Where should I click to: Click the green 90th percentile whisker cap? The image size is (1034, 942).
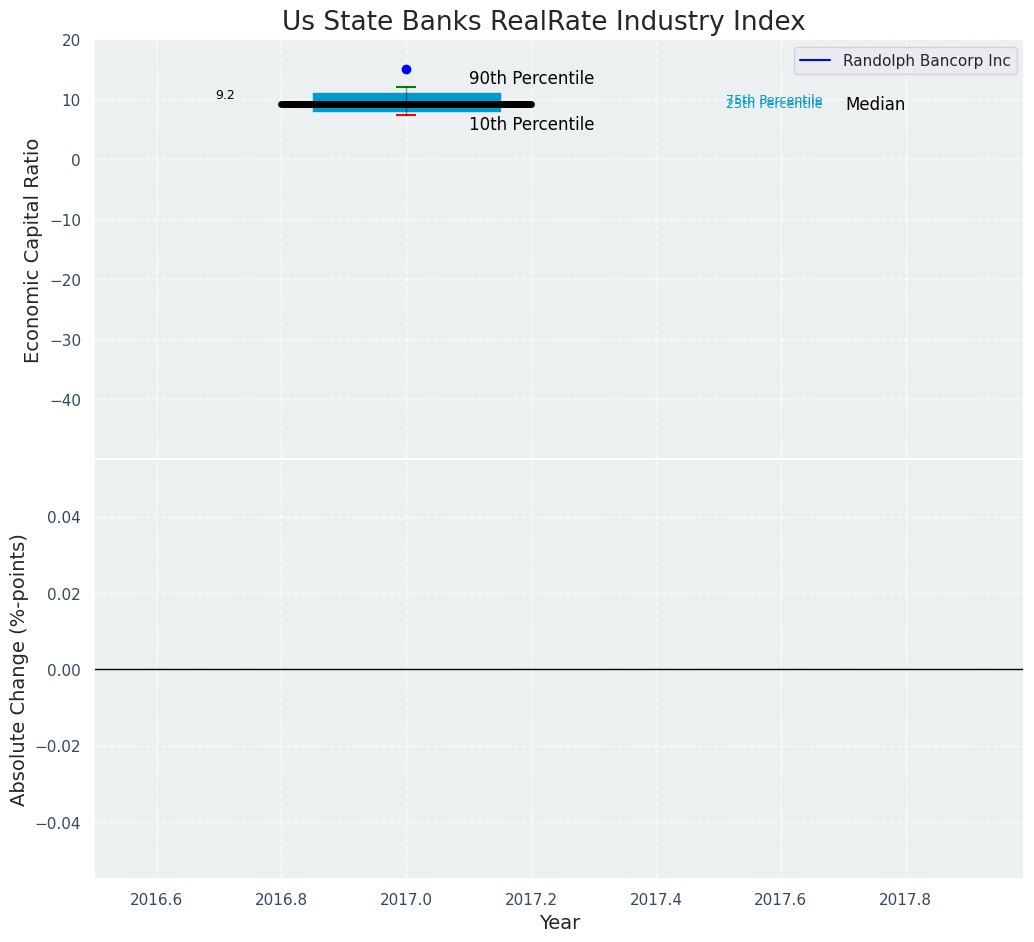(406, 87)
